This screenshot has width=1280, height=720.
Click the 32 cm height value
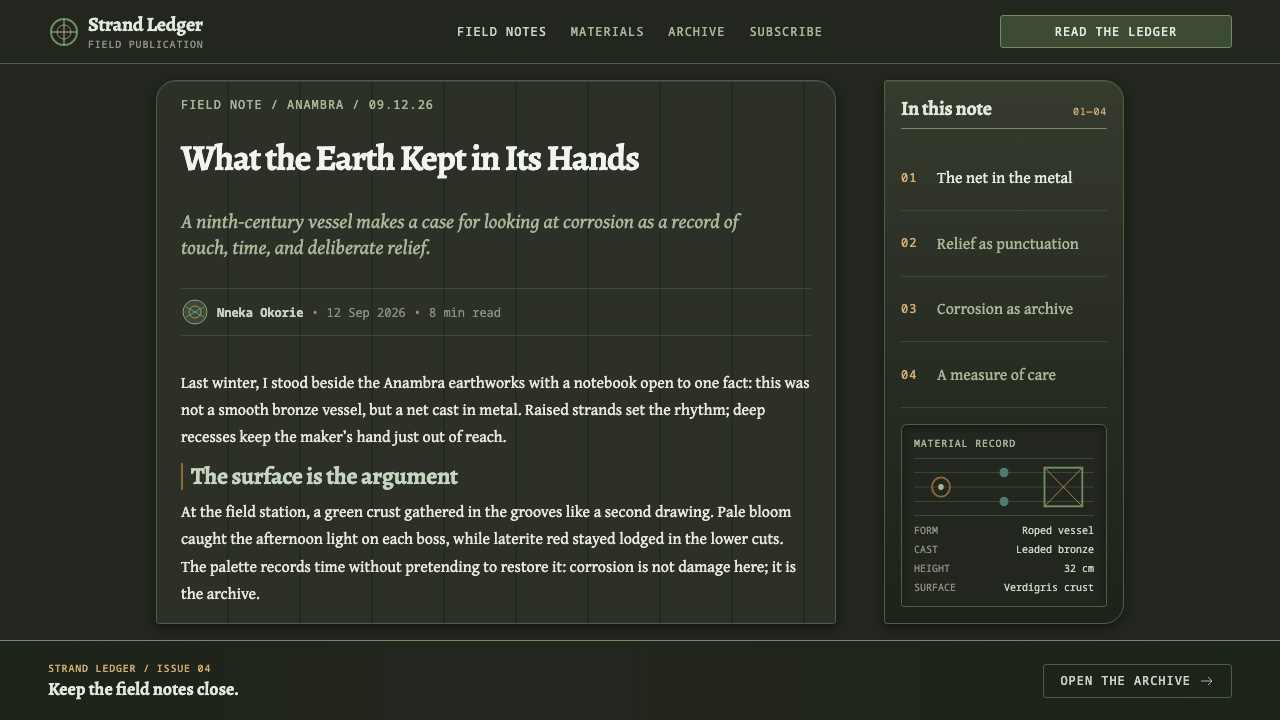coord(1079,569)
